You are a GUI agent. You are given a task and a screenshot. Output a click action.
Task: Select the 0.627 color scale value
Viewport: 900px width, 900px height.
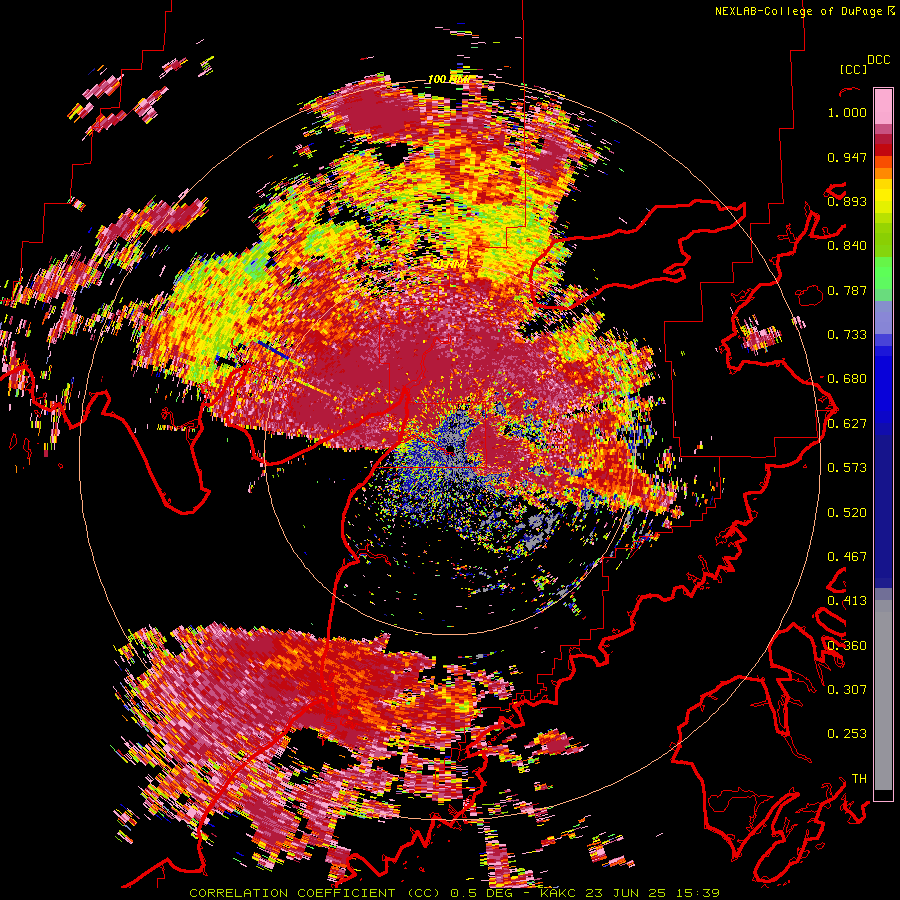847,424
